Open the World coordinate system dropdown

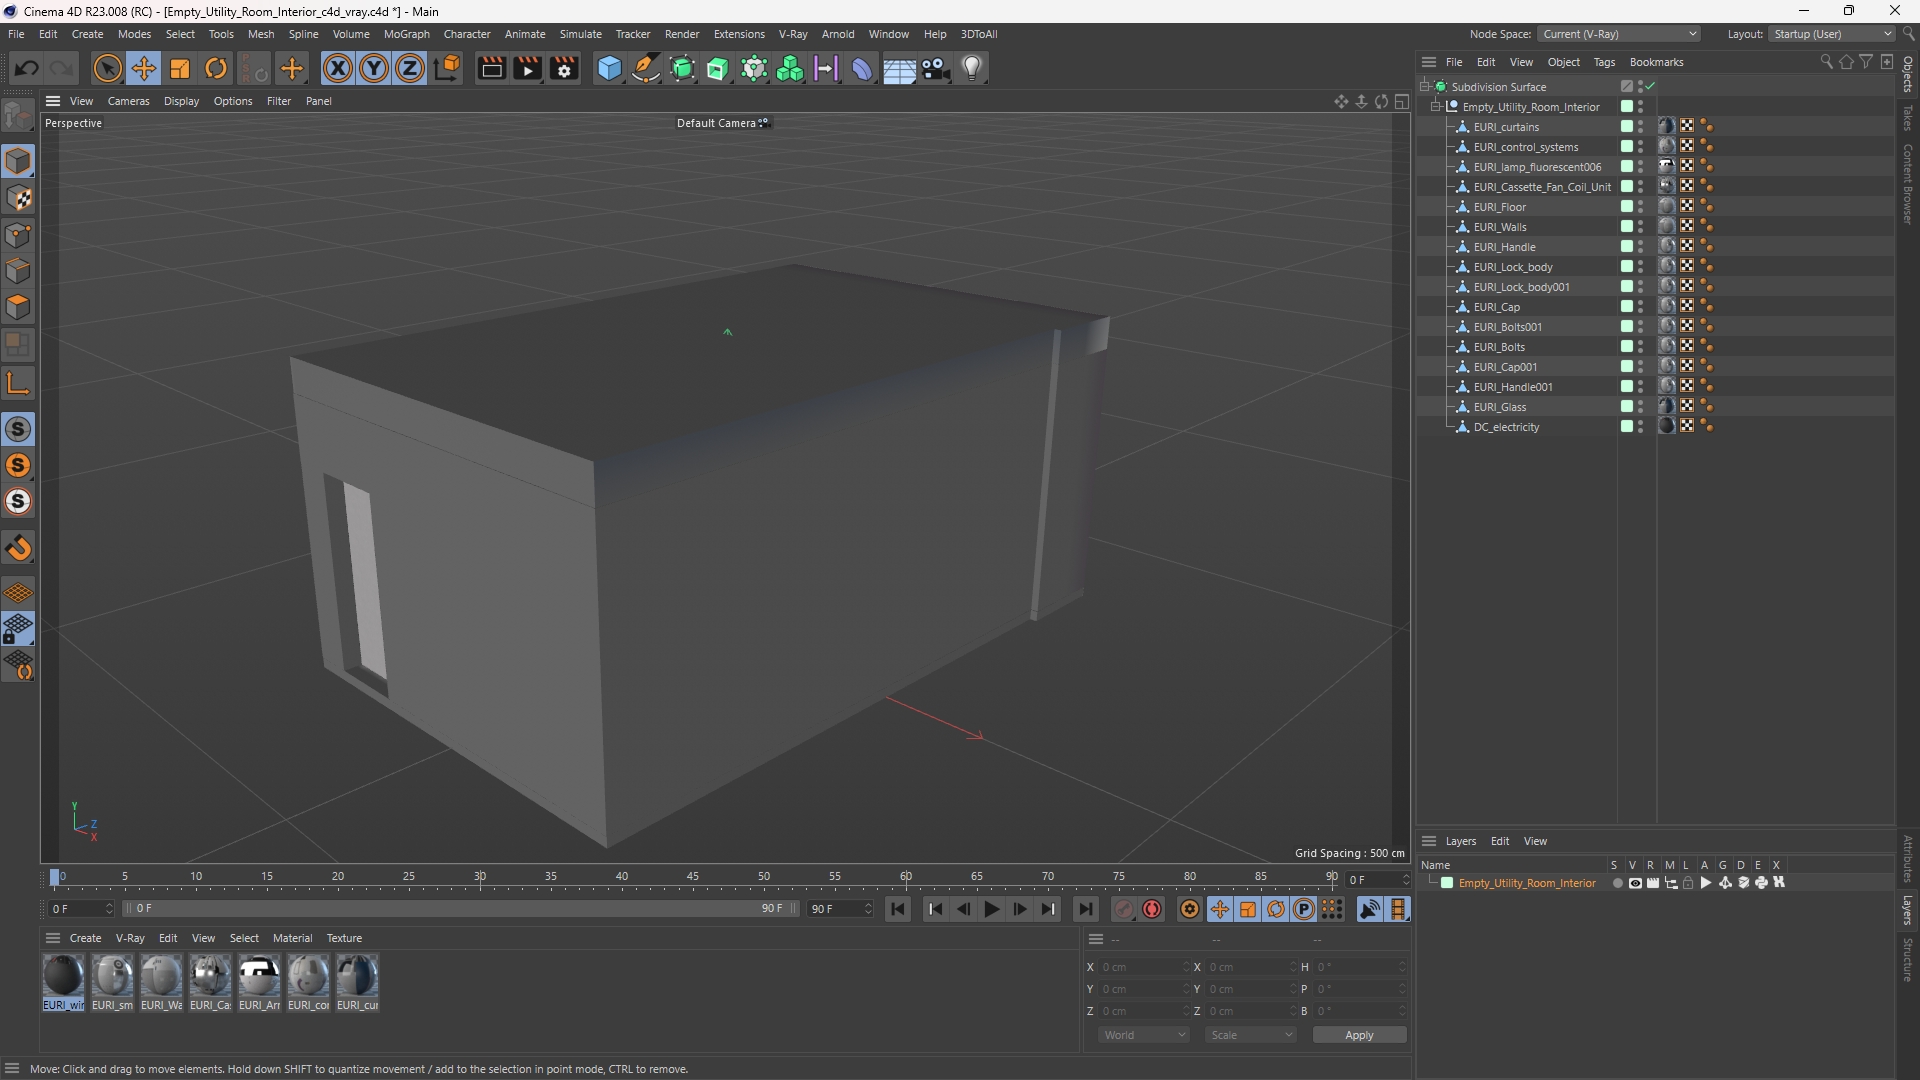[x=1144, y=1035]
